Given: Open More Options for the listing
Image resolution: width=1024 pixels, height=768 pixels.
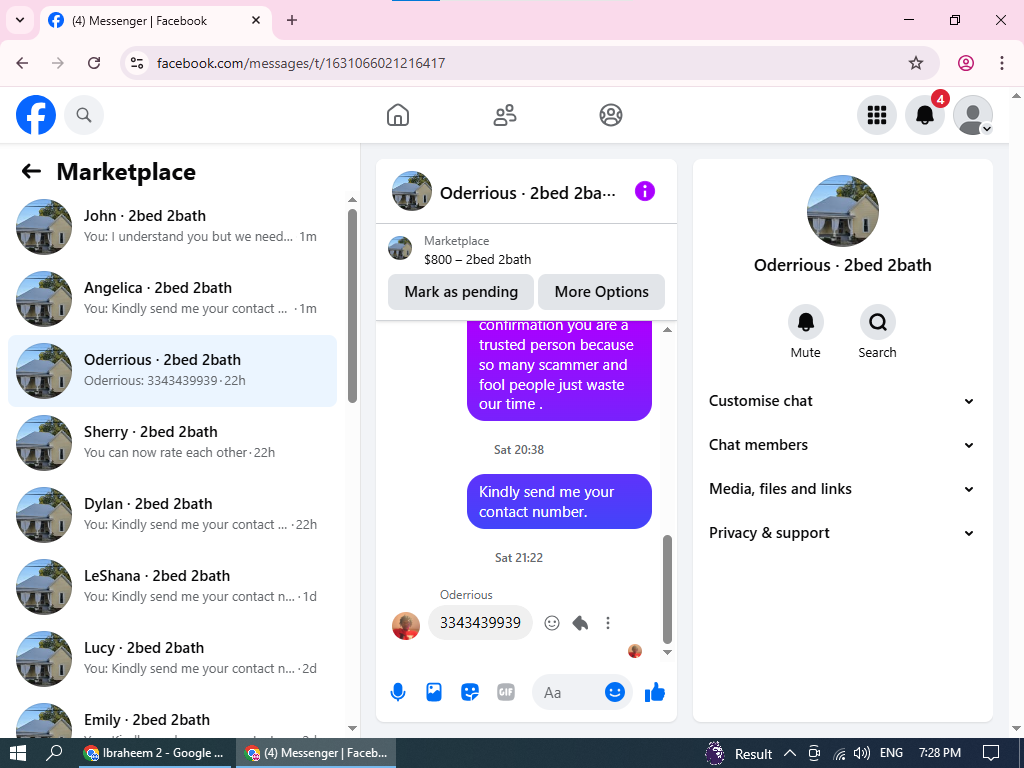Looking at the screenshot, I should point(601,292).
